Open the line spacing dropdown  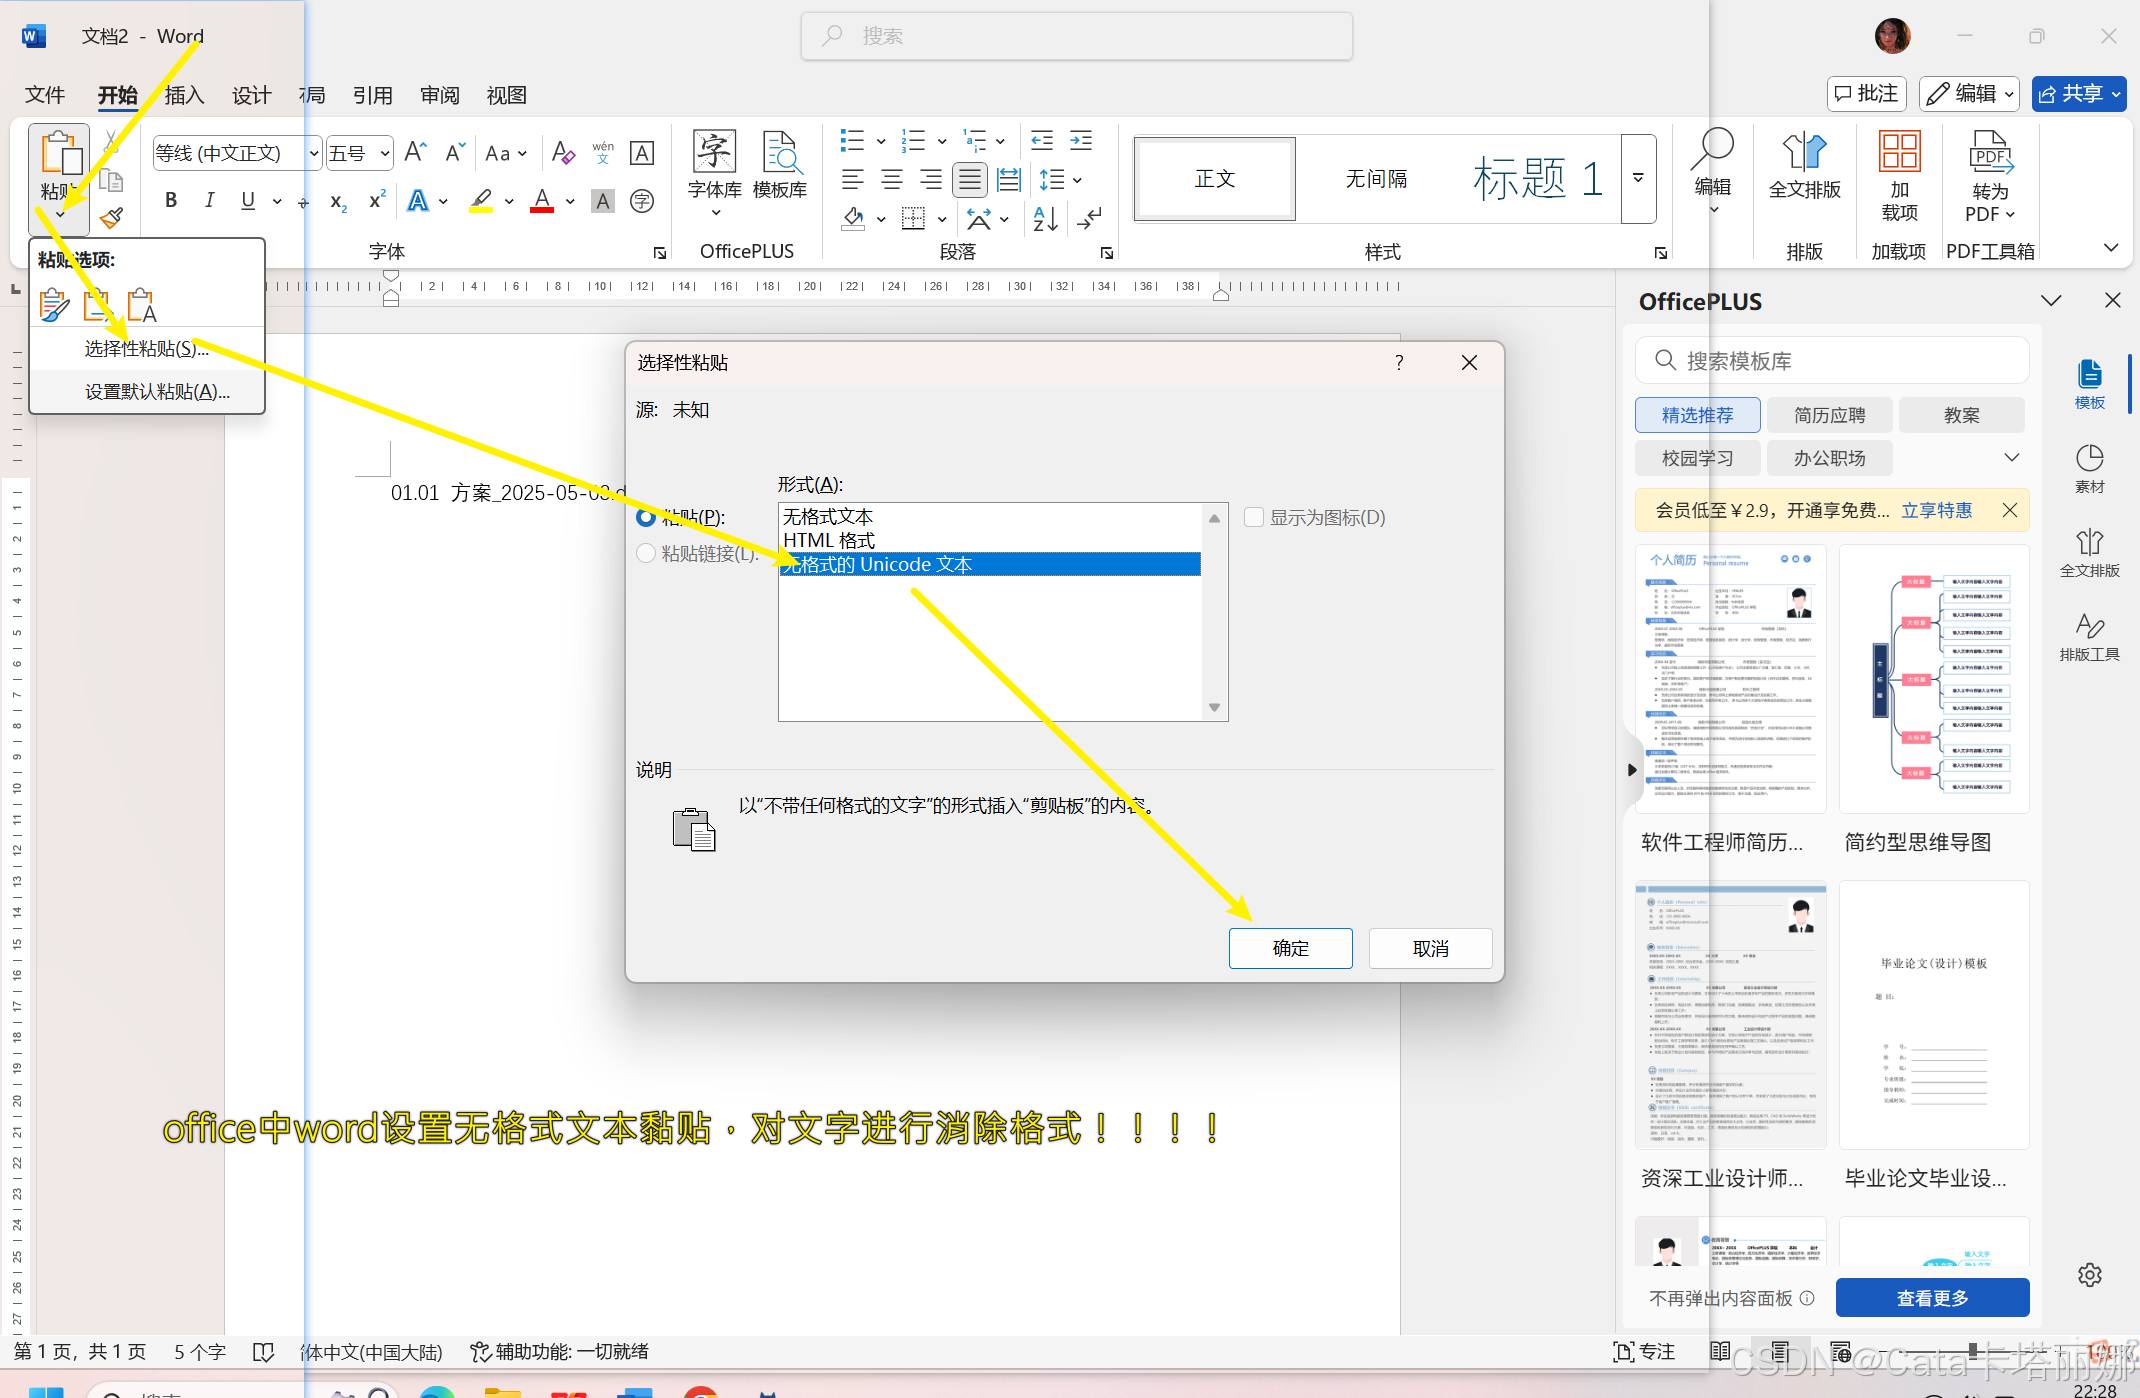[x=1060, y=180]
